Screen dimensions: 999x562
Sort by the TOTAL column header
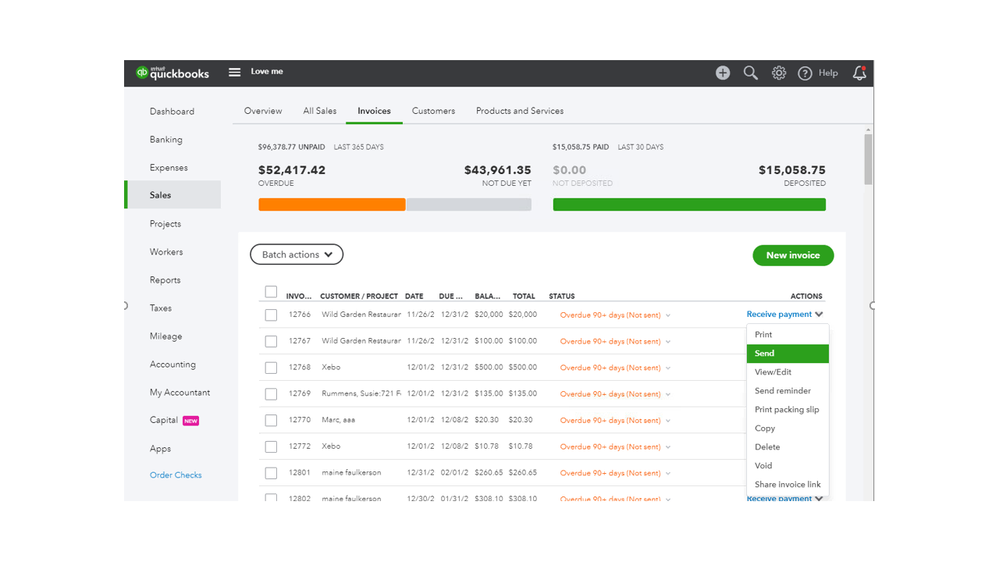[524, 296]
